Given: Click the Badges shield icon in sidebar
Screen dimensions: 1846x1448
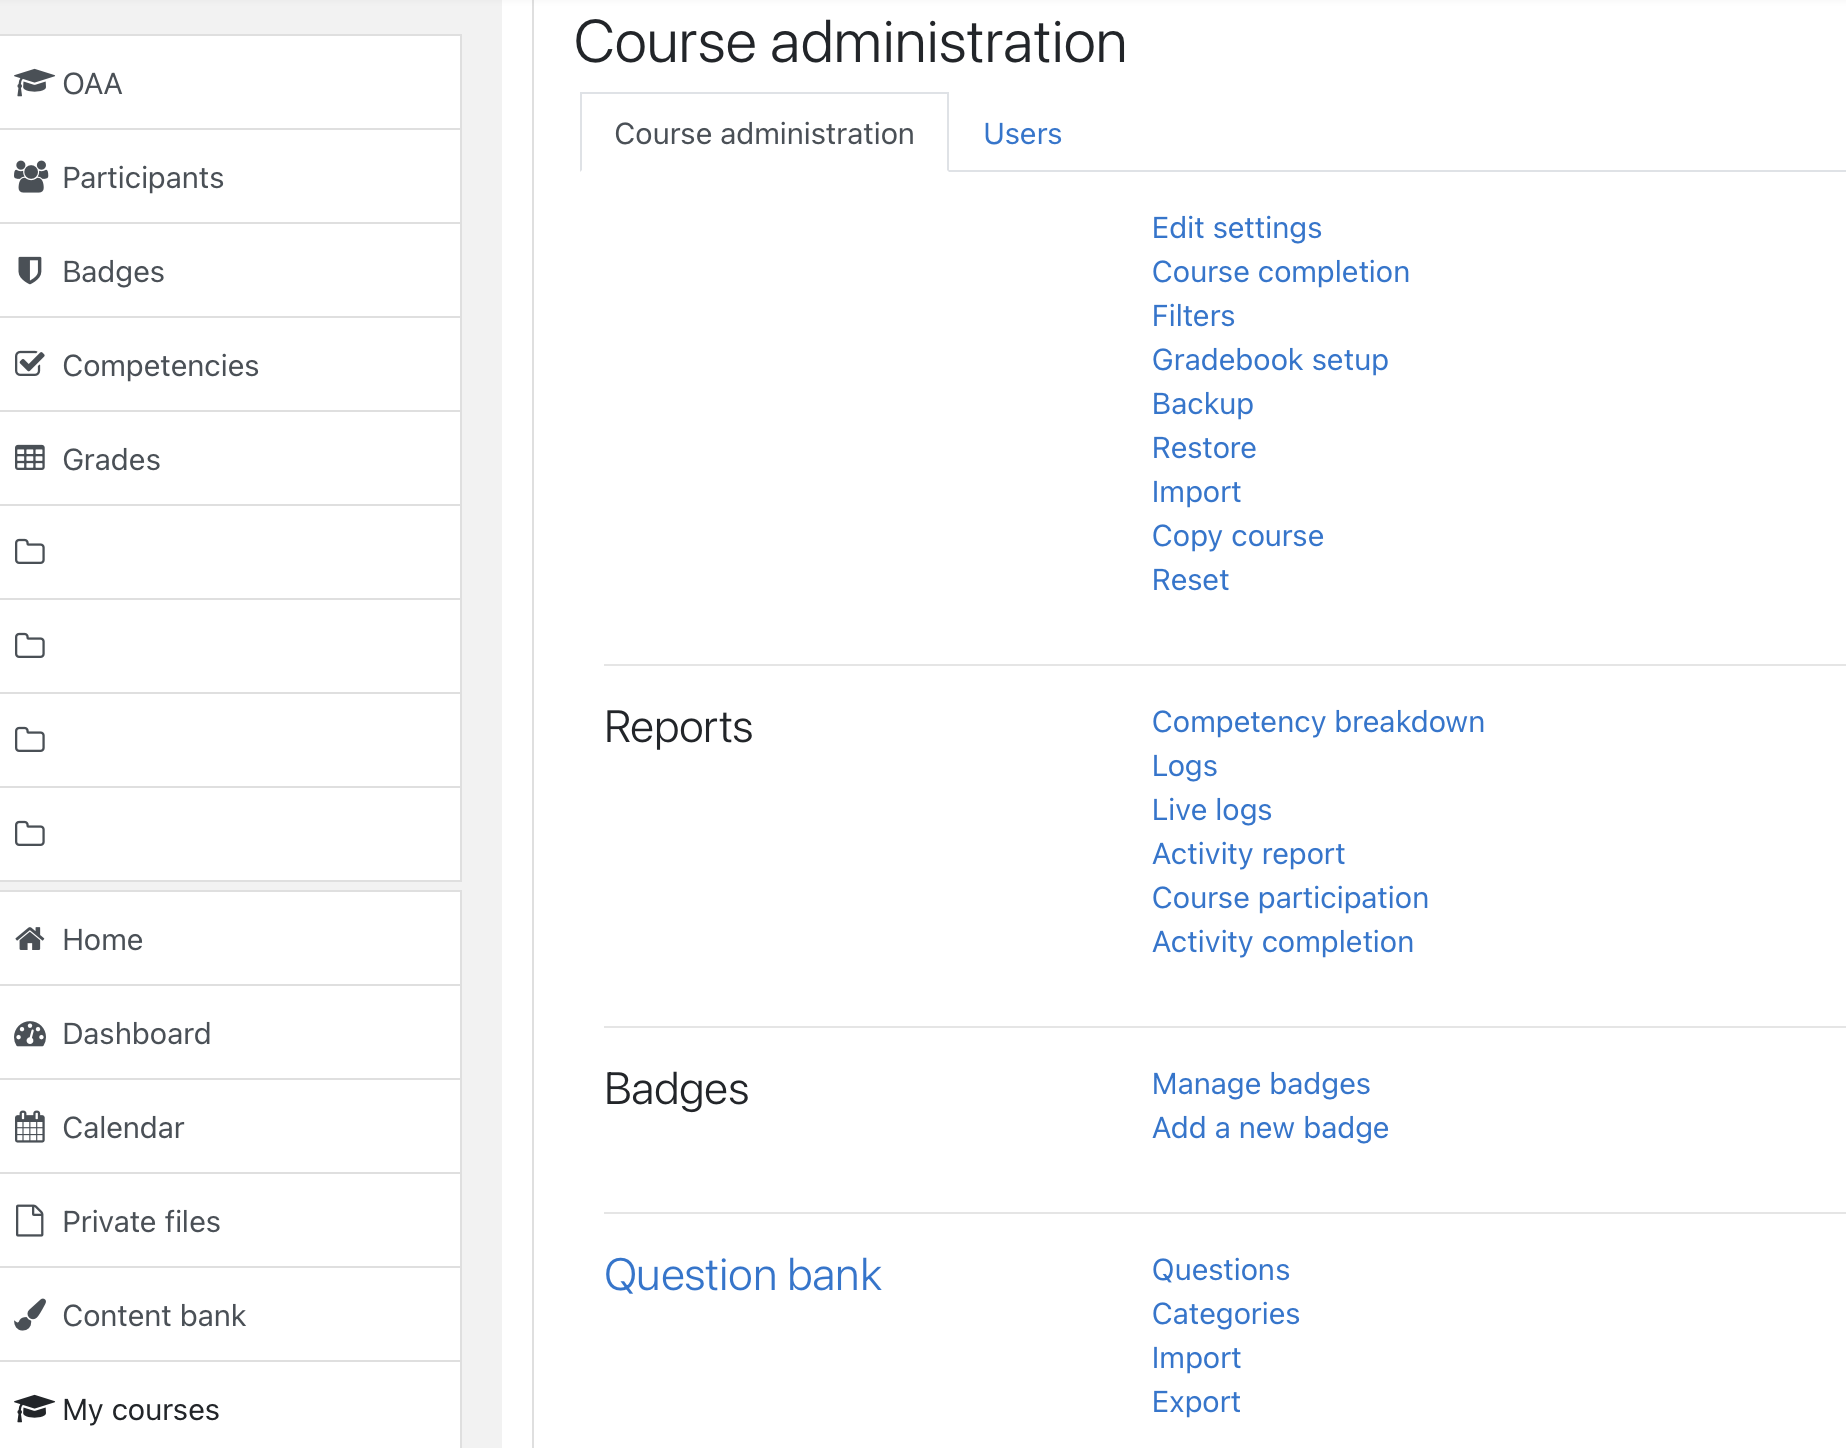Looking at the screenshot, I should [x=30, y=271].
